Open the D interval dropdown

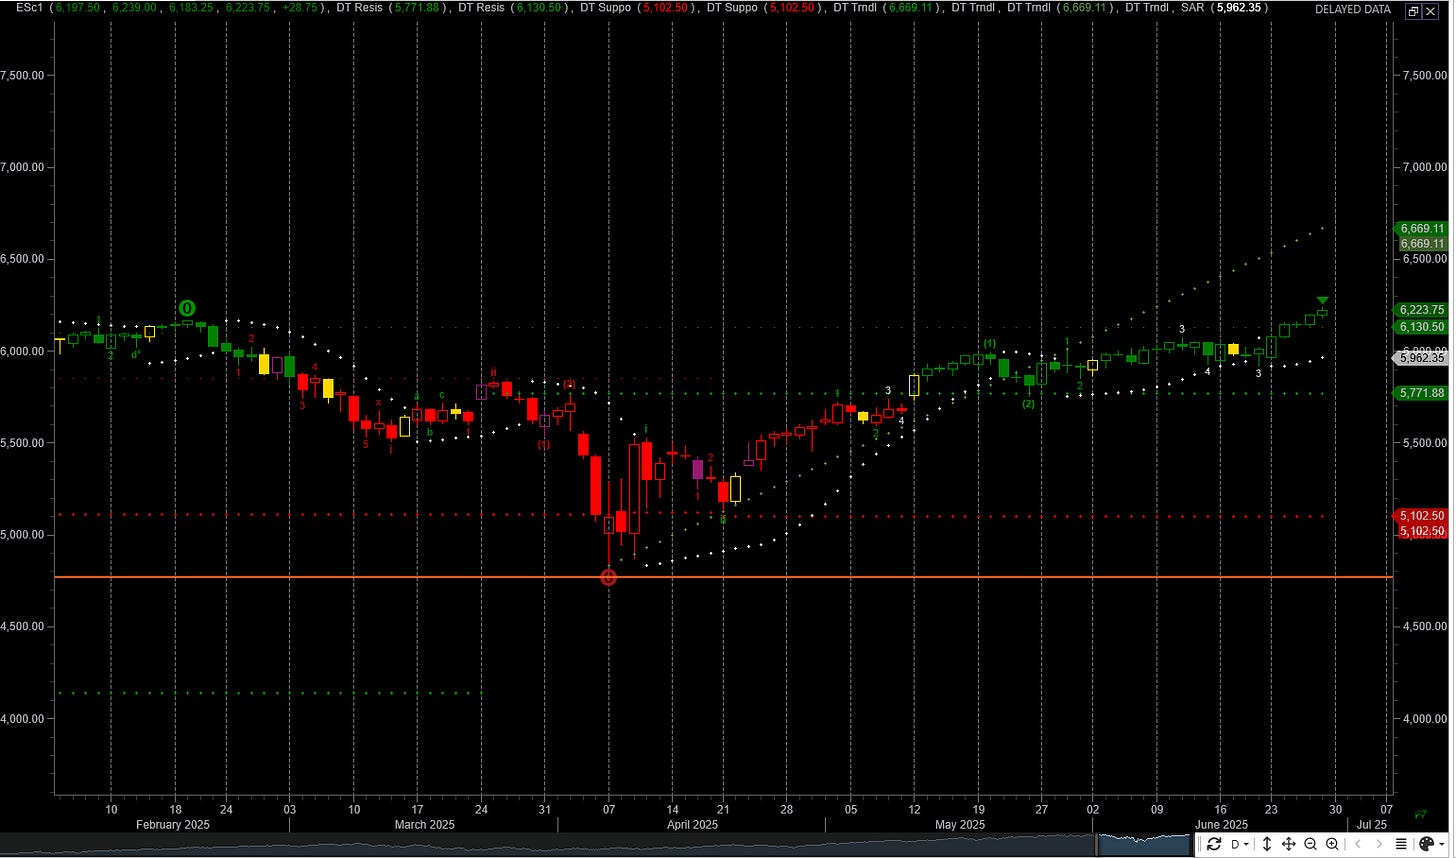click(1240, 844)
